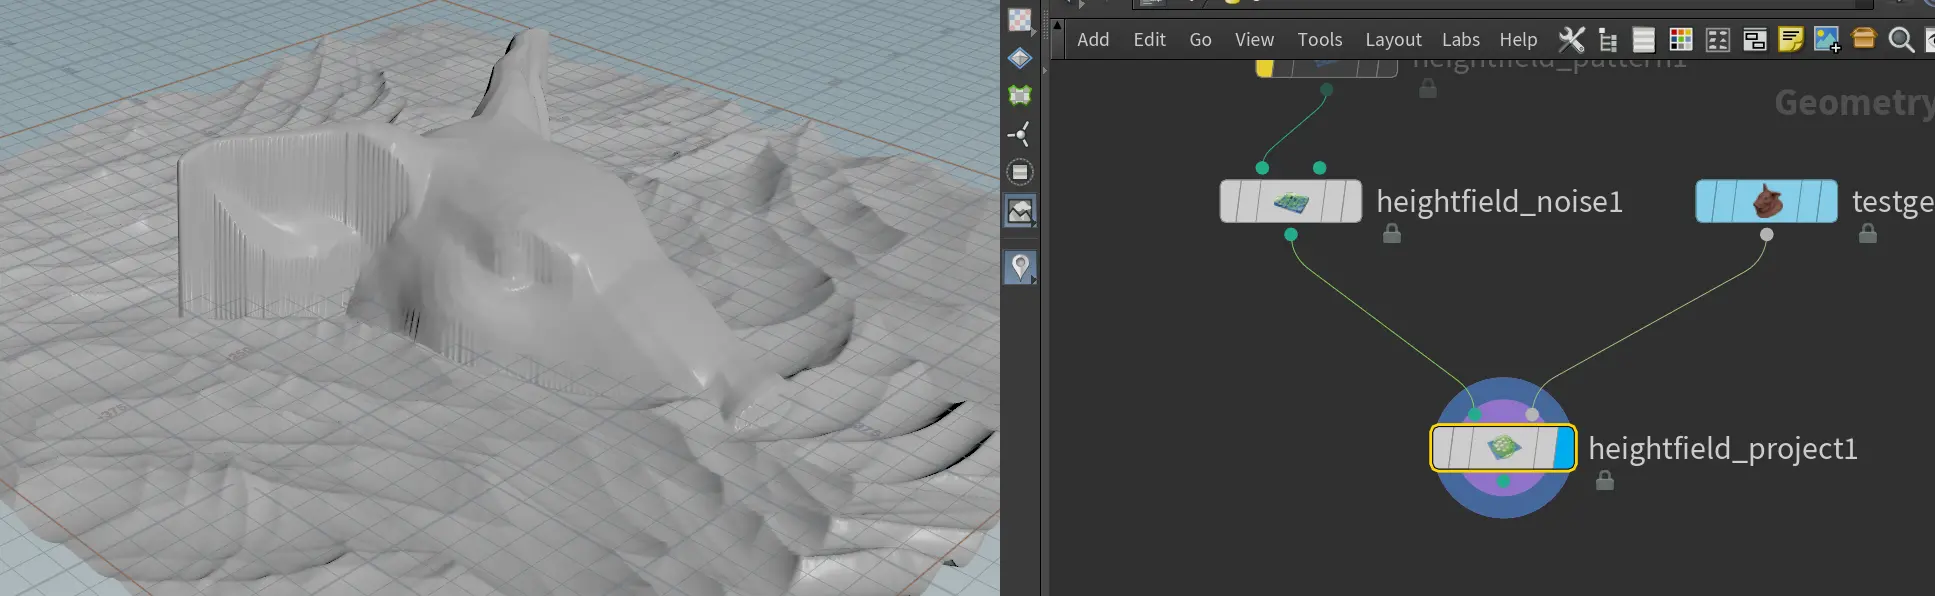Open the wrench tool icon in network toolbar
The image size is (1935, 596).
[x=1571, y=39]
